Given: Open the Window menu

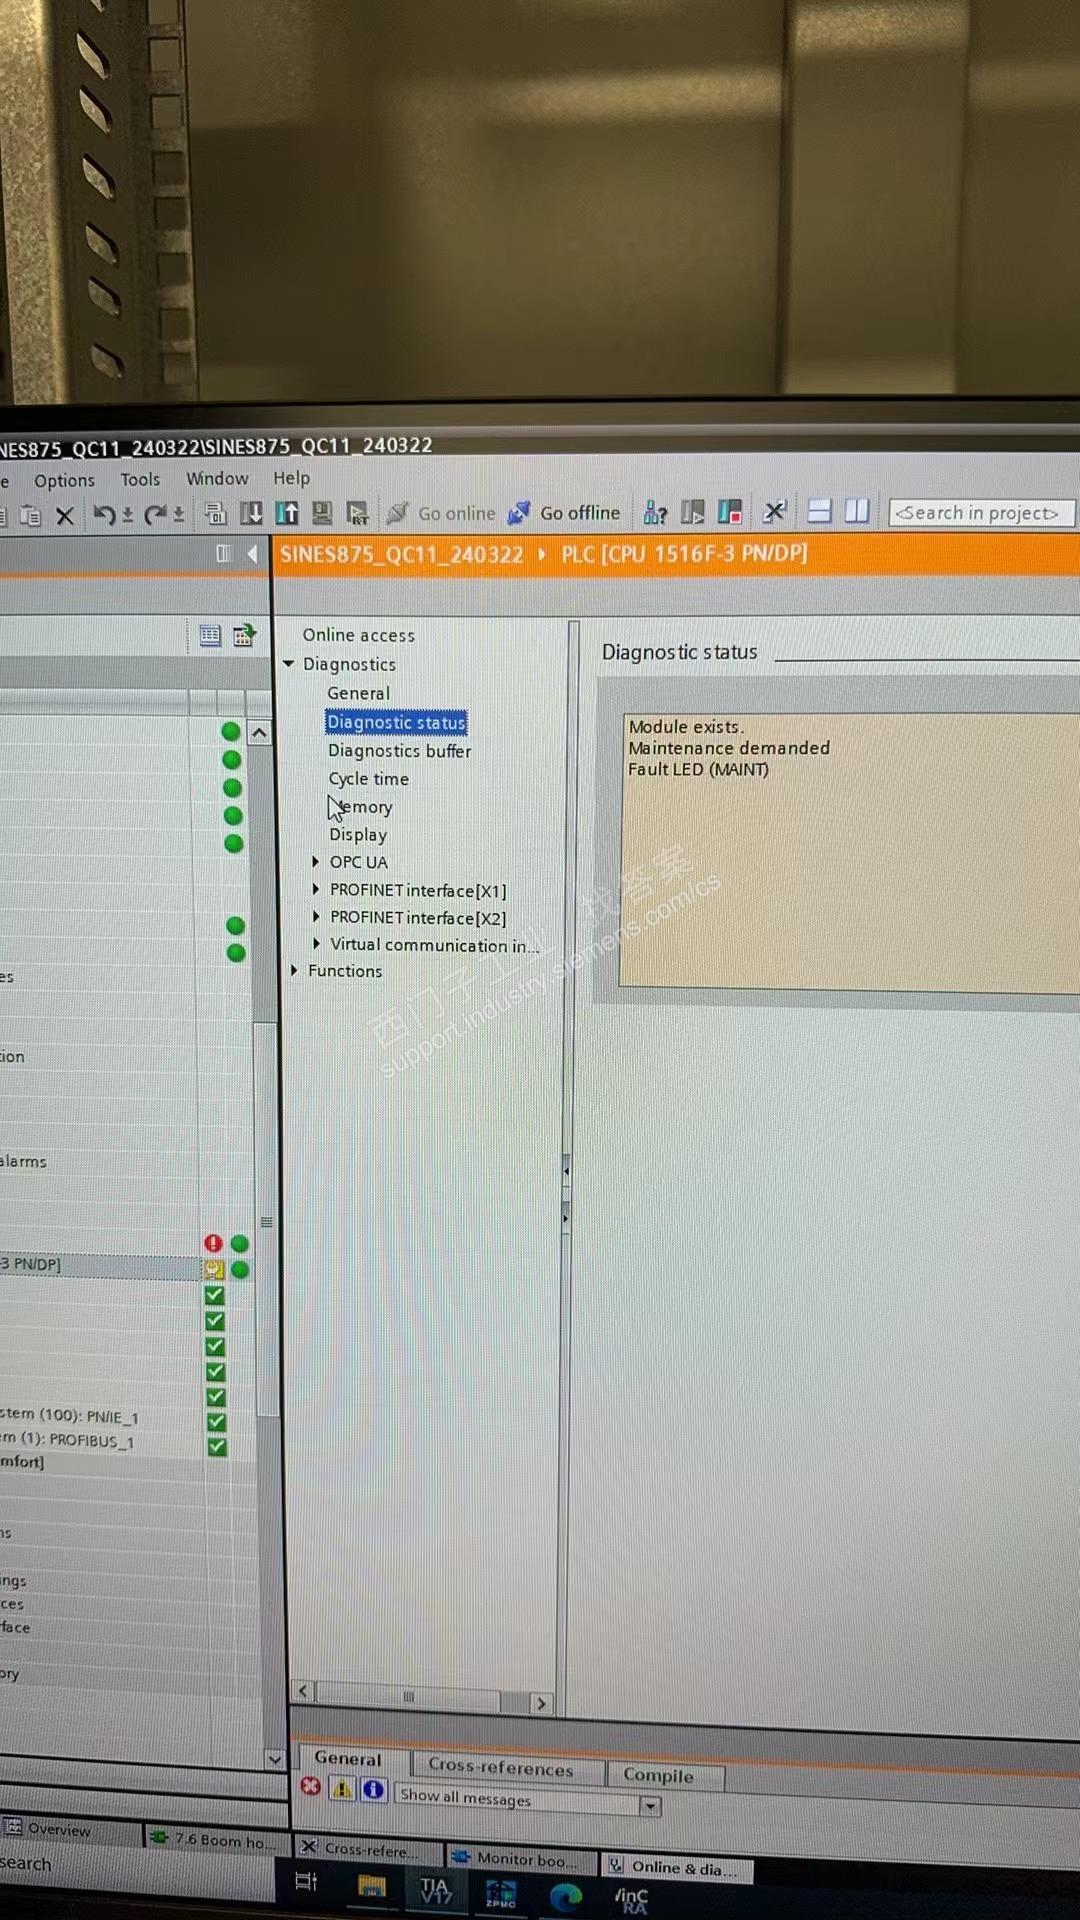Looking at the screenshot, I should [217, 479].
